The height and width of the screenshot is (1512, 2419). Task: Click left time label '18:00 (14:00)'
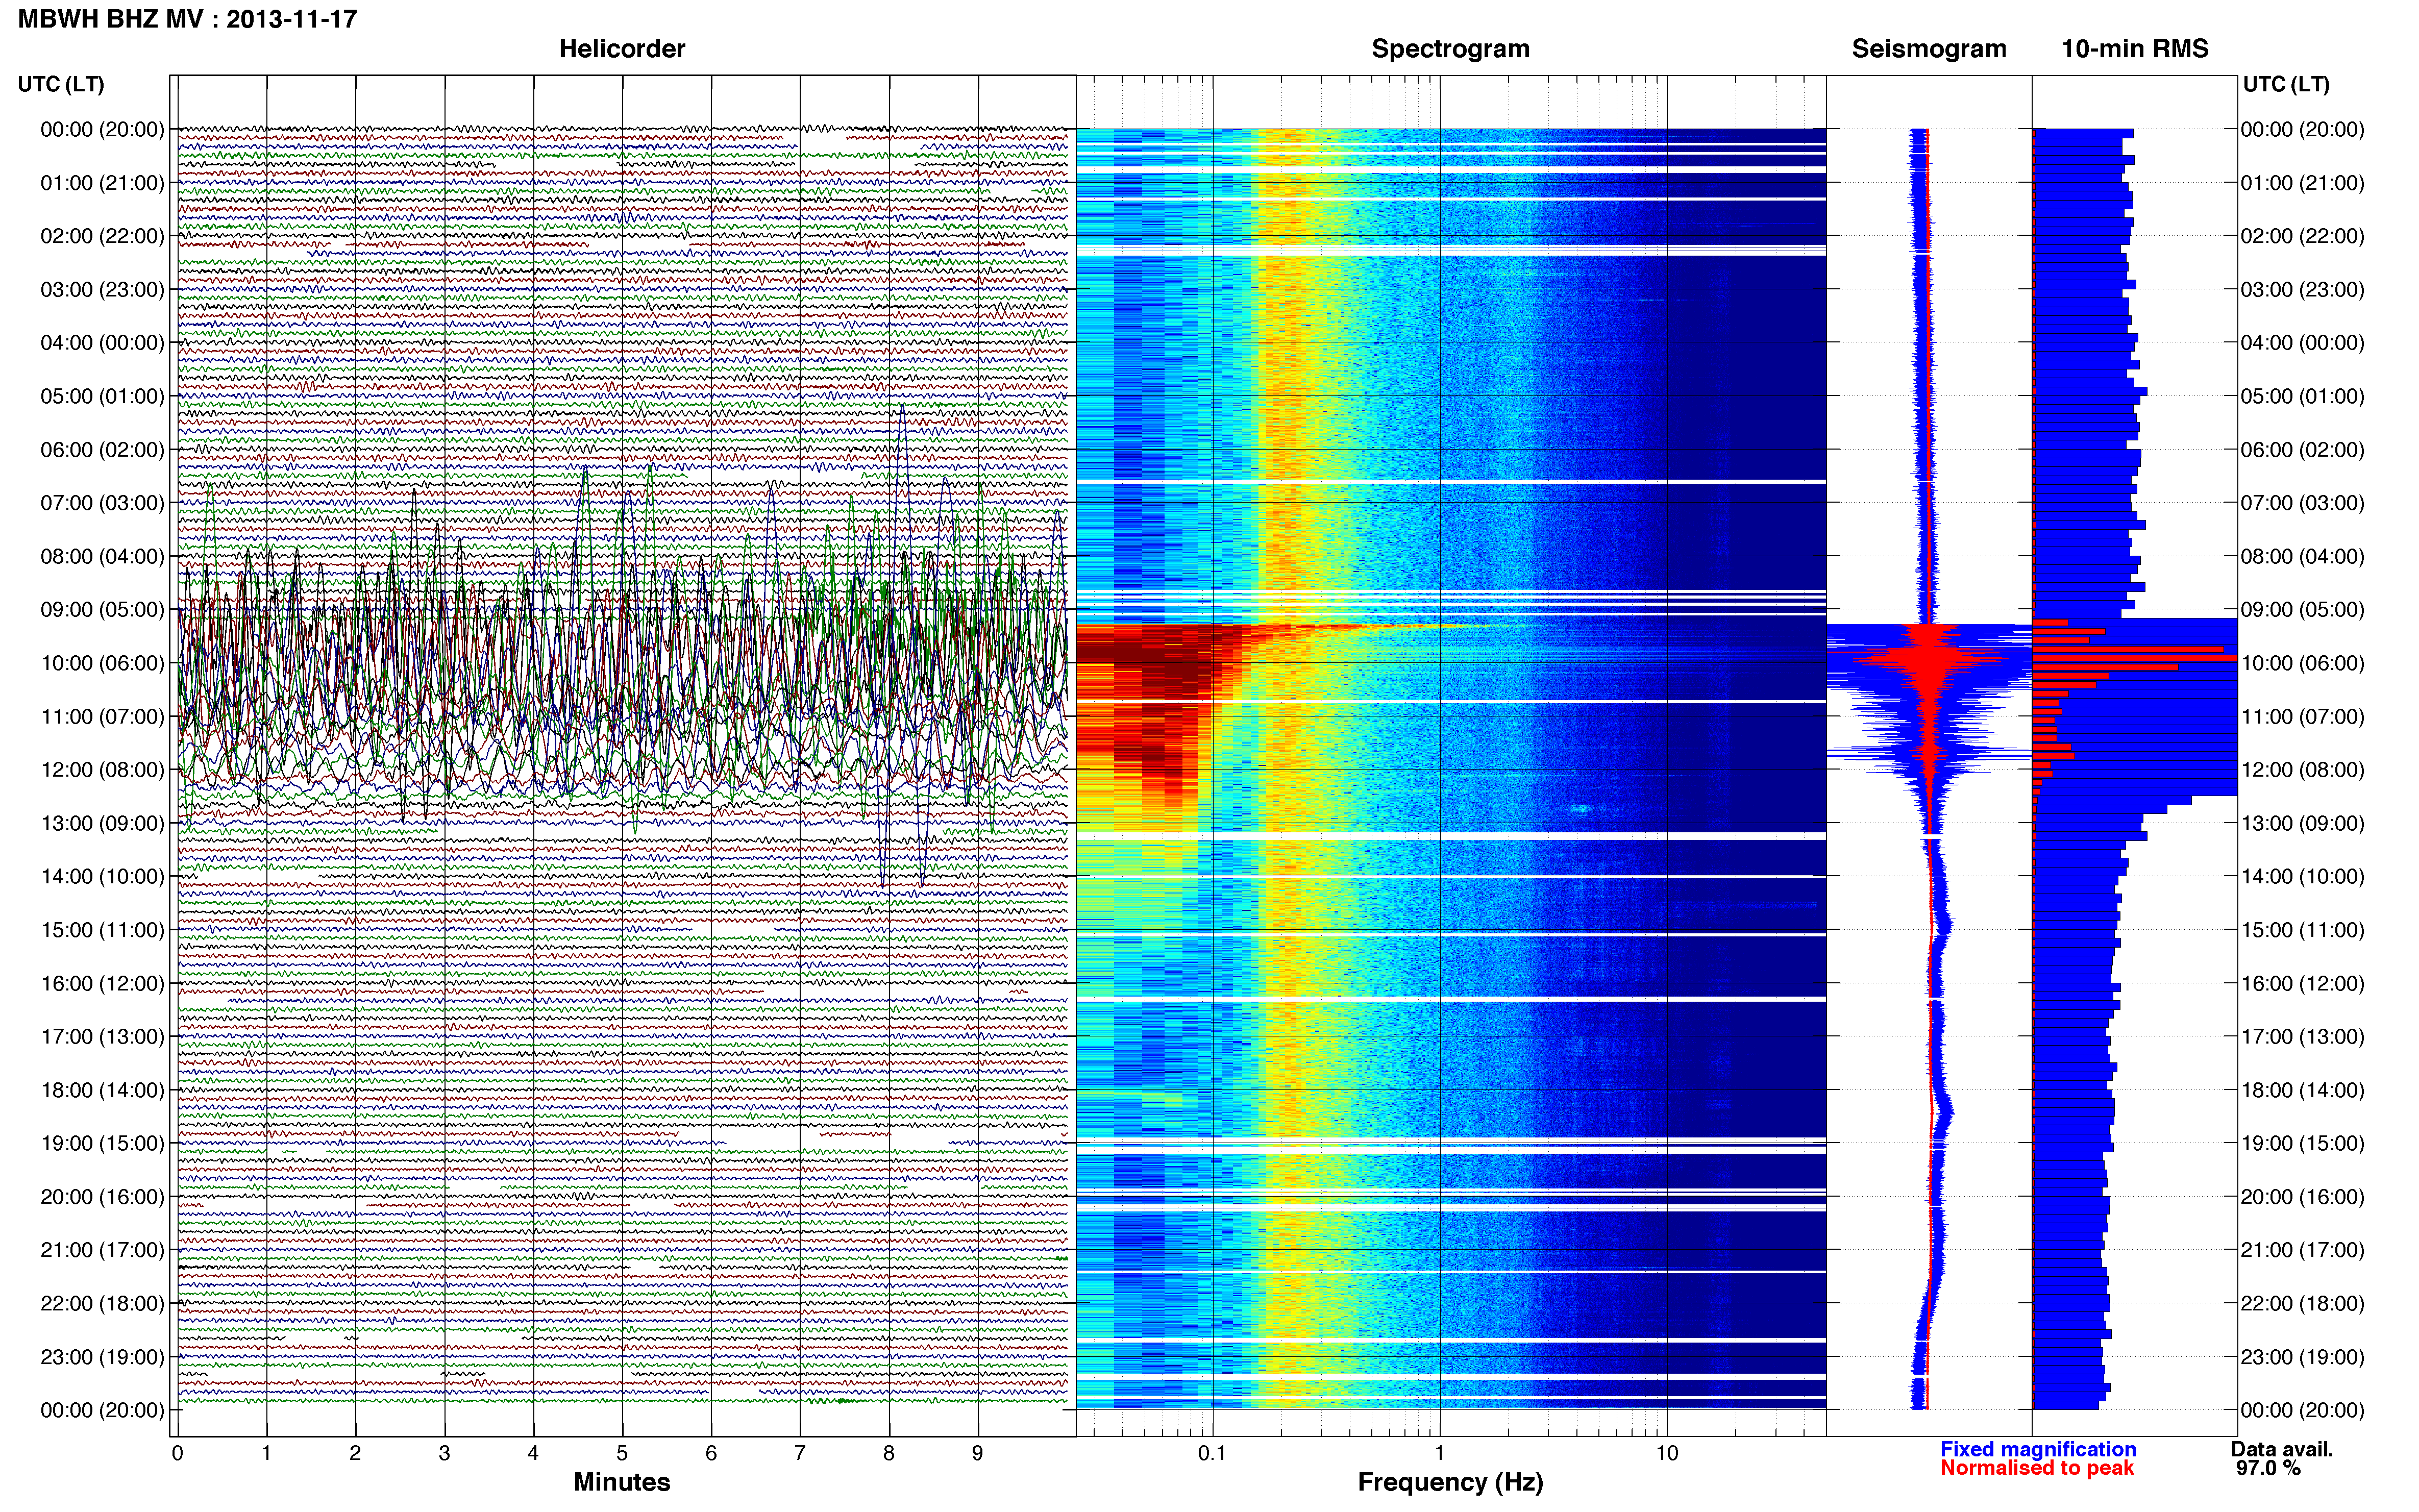point(102,1090)
